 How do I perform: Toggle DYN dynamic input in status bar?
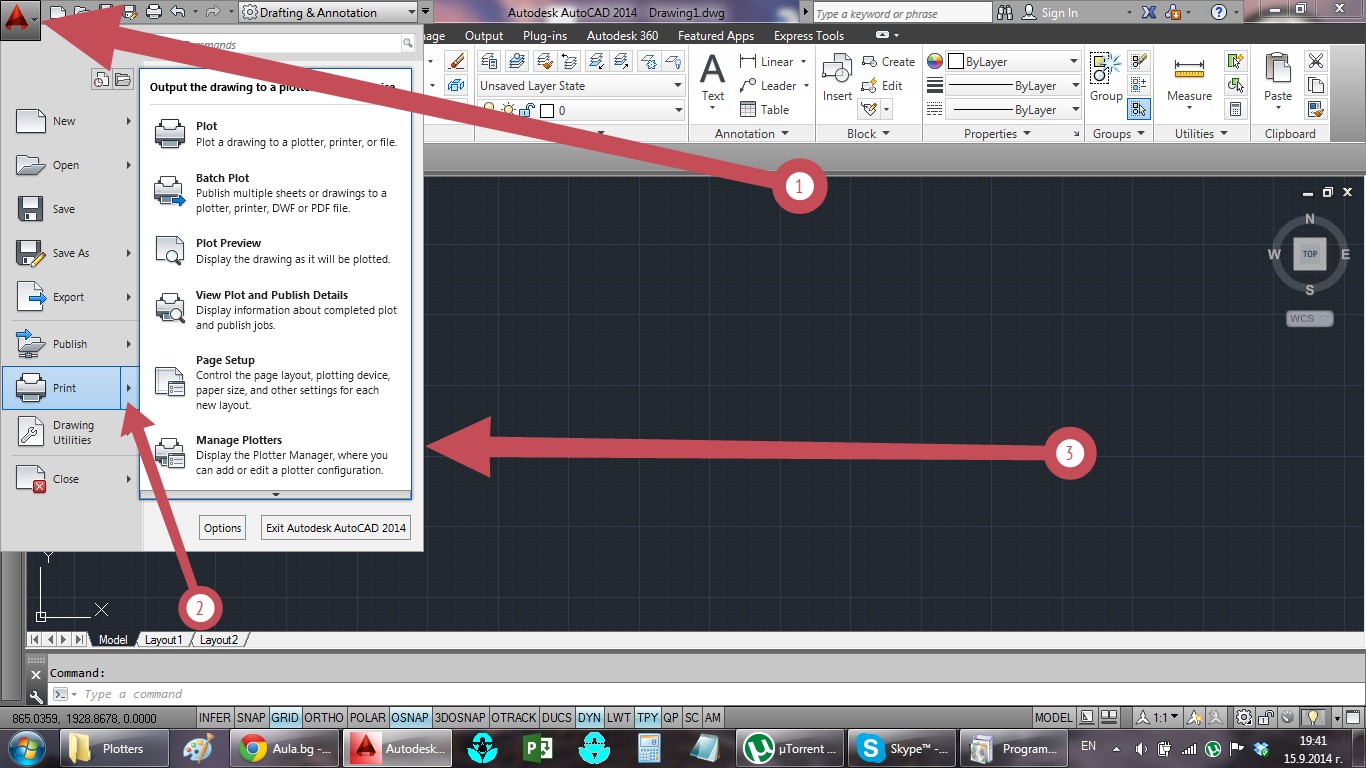[x=590, y=718]
